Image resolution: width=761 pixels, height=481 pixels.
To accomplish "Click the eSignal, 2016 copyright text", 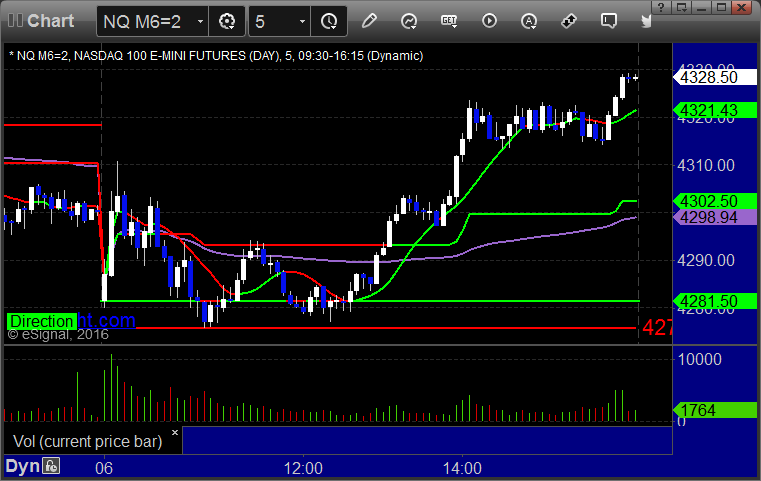I will coord(58,334).
